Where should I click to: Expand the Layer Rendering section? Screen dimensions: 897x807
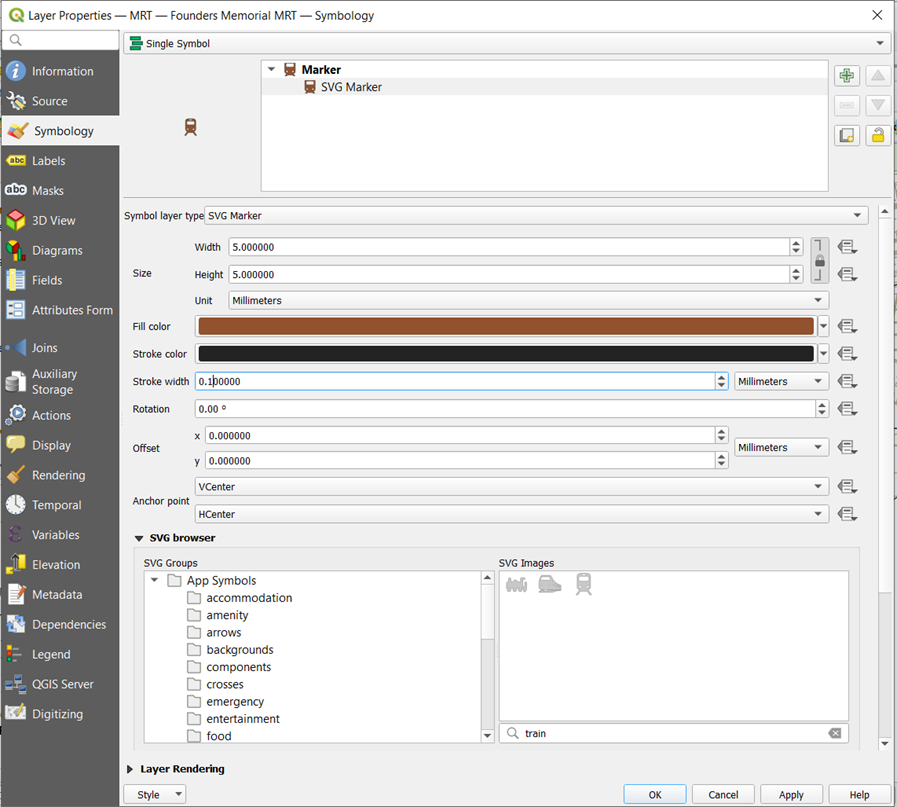(x=131, y=769)
